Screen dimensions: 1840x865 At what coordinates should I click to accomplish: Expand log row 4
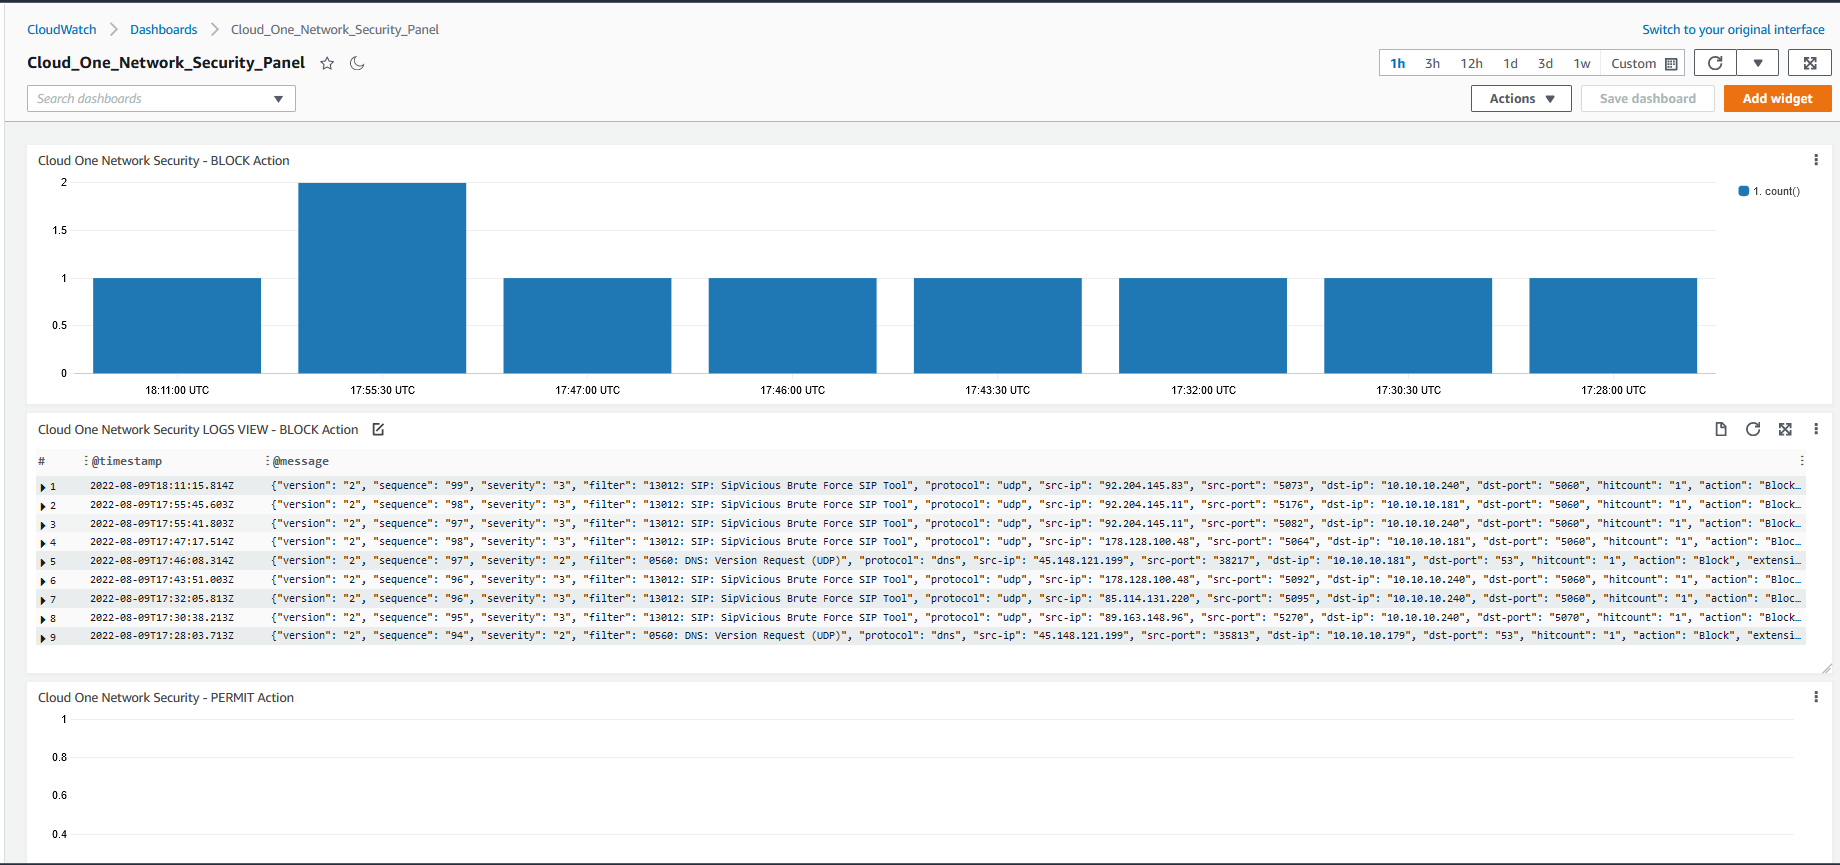pyautogui.click(x=43, y=543)
